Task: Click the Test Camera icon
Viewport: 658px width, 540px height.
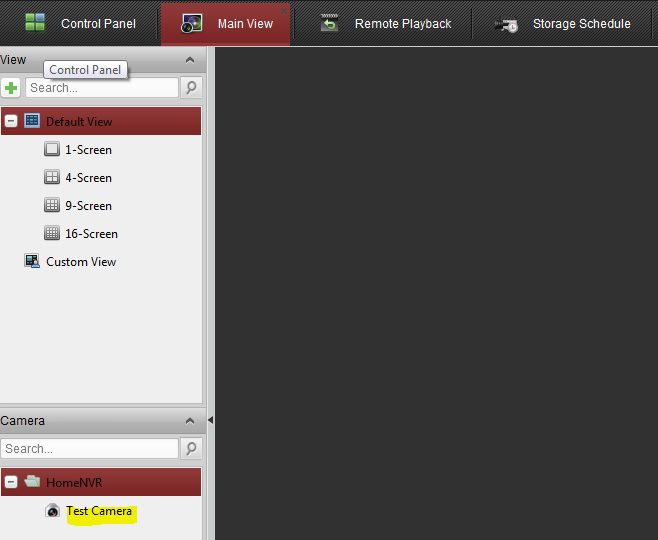Action: click(x=52, y=511)
